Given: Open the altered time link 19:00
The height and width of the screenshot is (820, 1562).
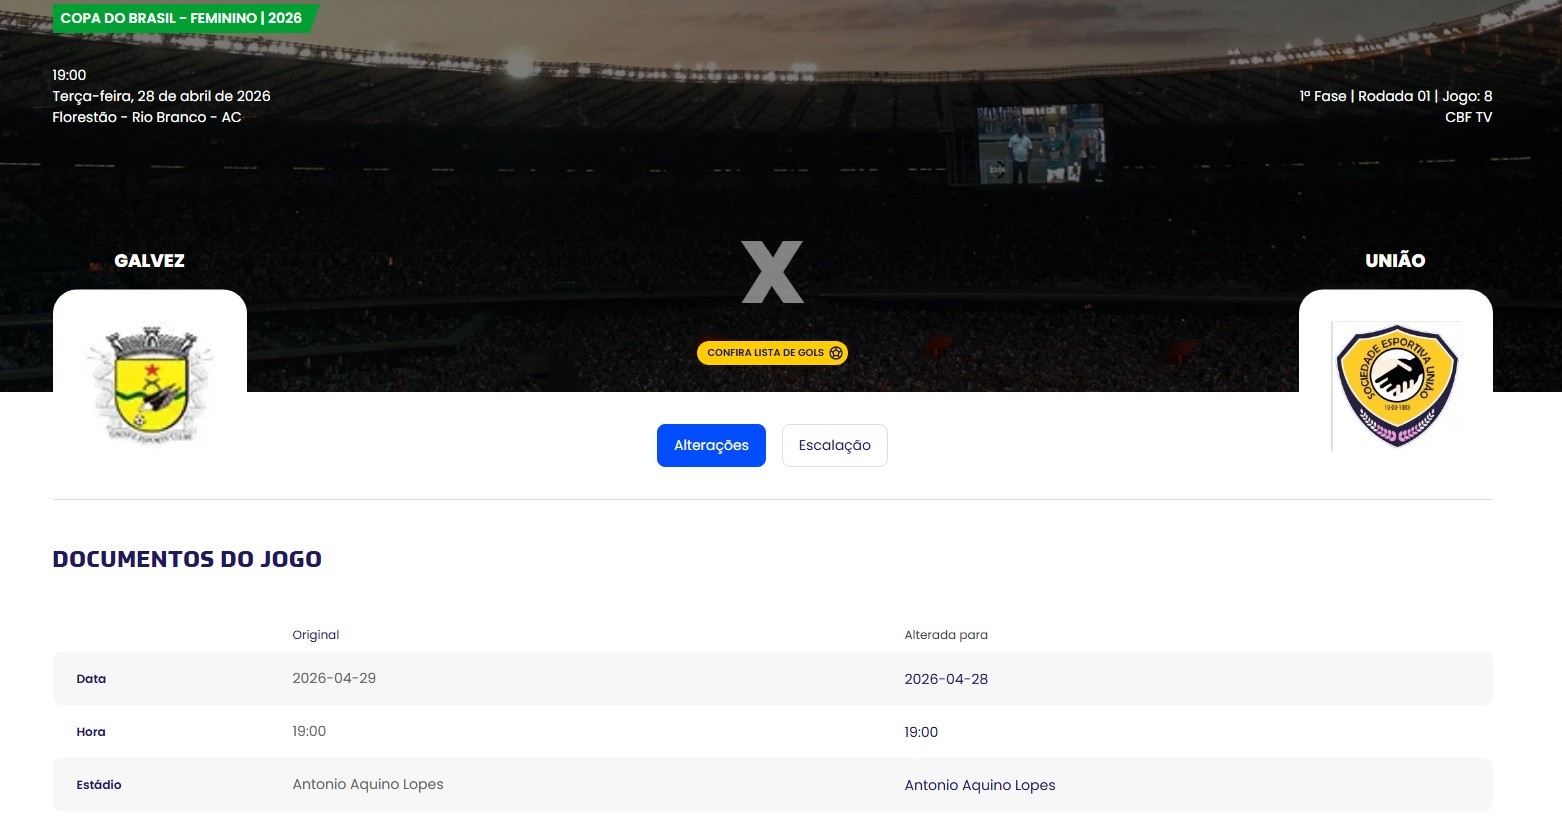Looking at the screenshot, I should [x=920, y=731].
